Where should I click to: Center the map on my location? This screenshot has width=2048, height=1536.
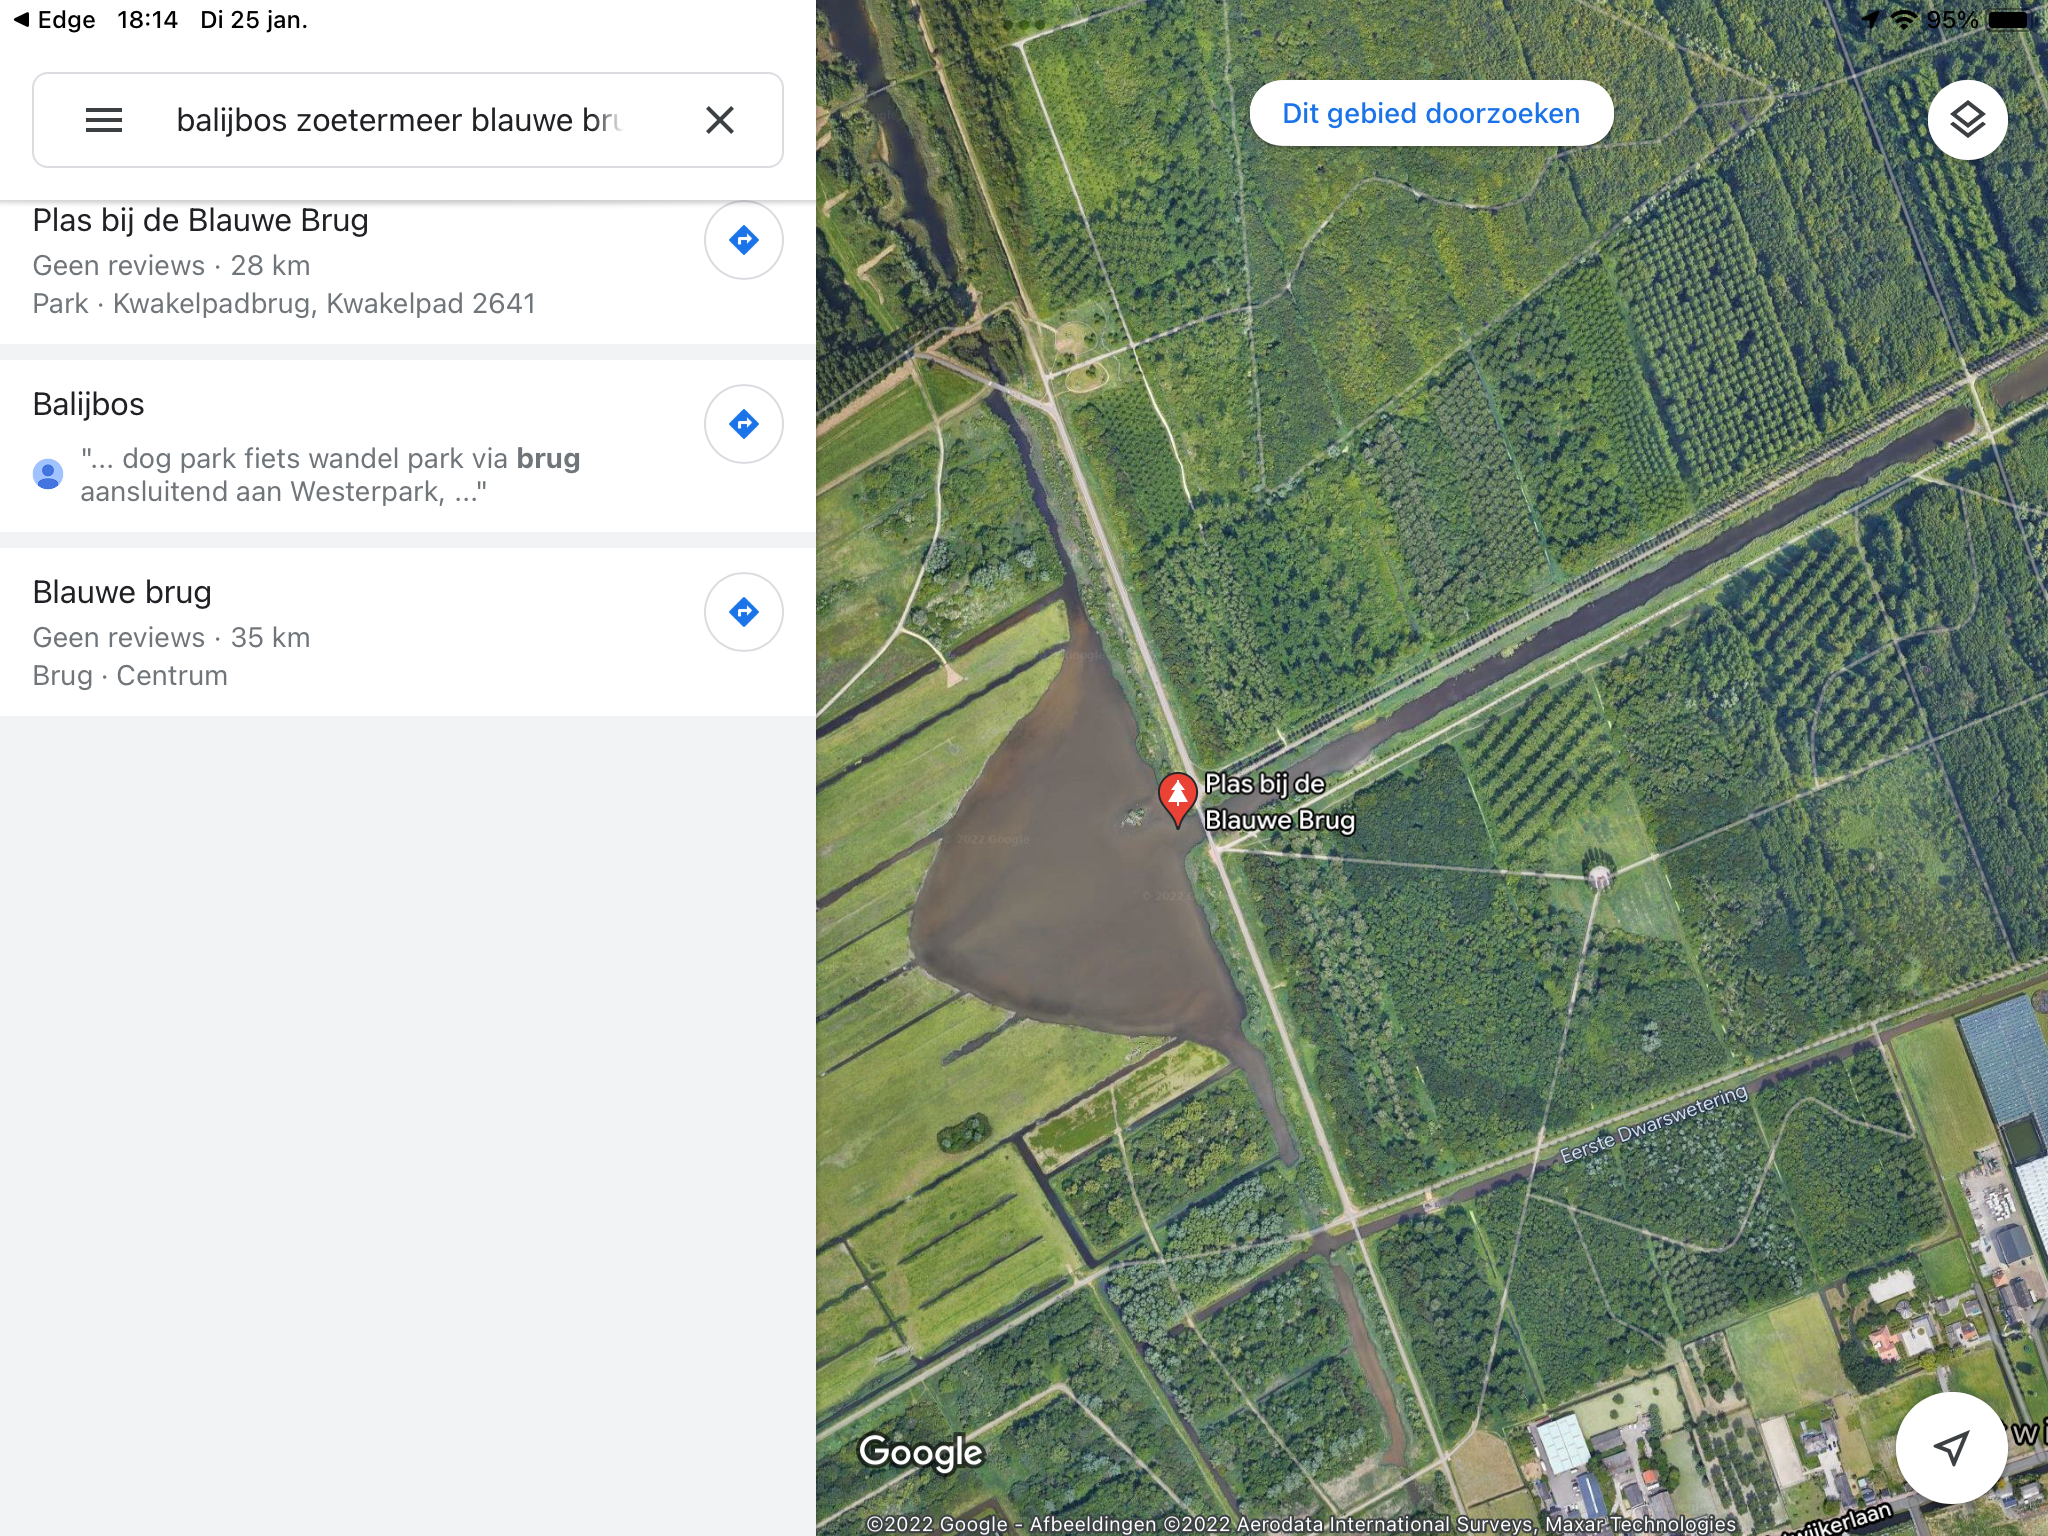pos(1951,1447)
